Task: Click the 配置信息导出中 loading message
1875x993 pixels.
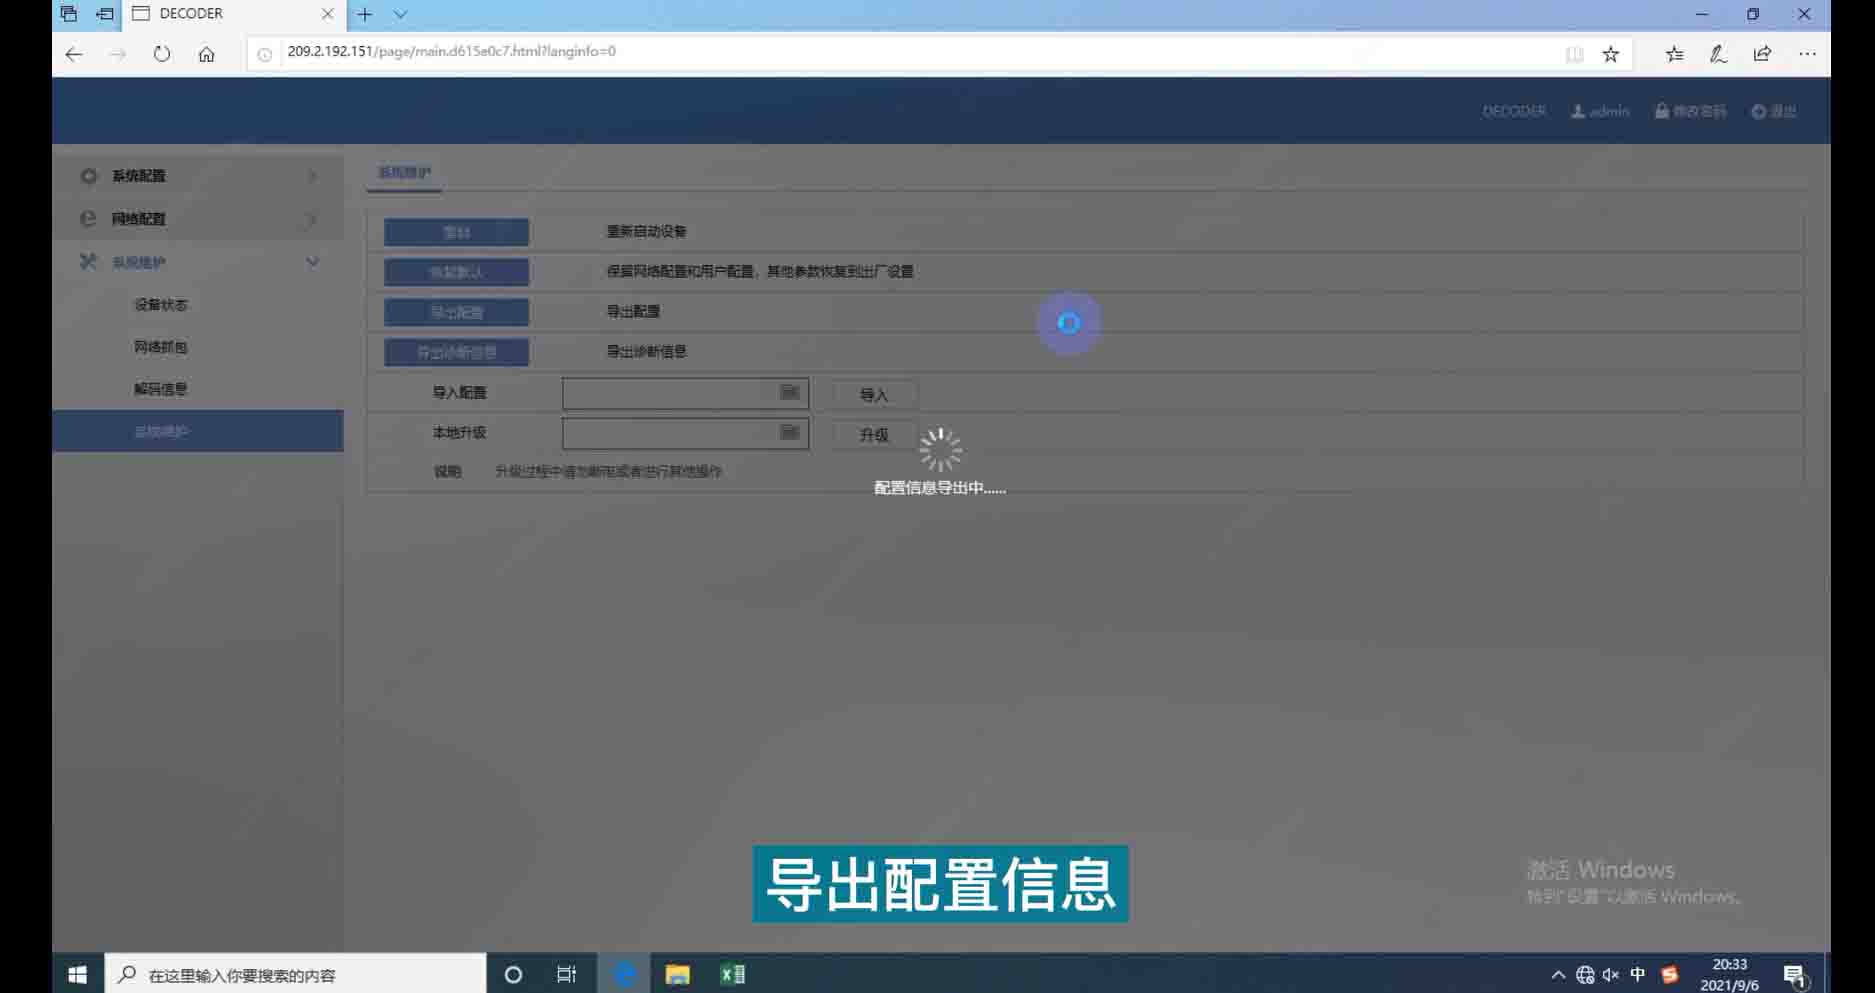Action: click(x=940, y=488)
